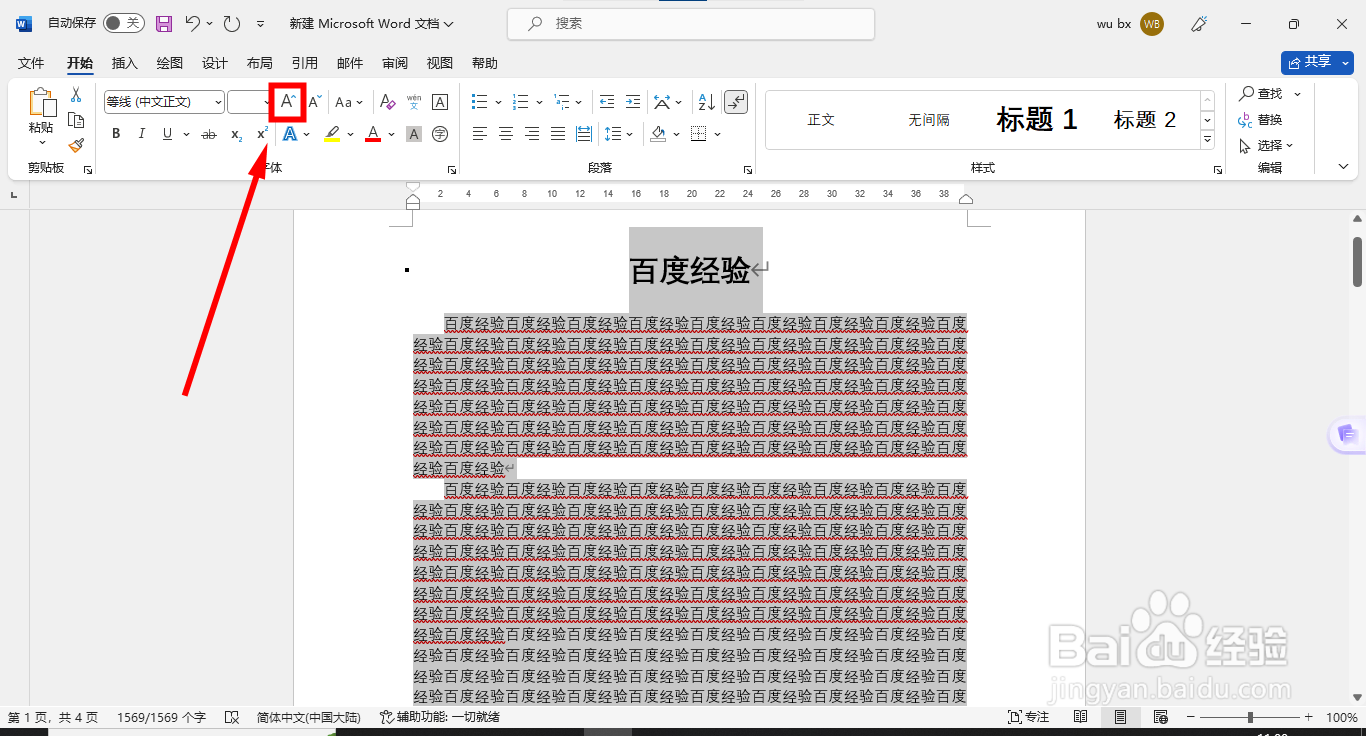Open the bullet list dropdown arrow
The image size is (1366, 736).
click(x=497, y=102)
